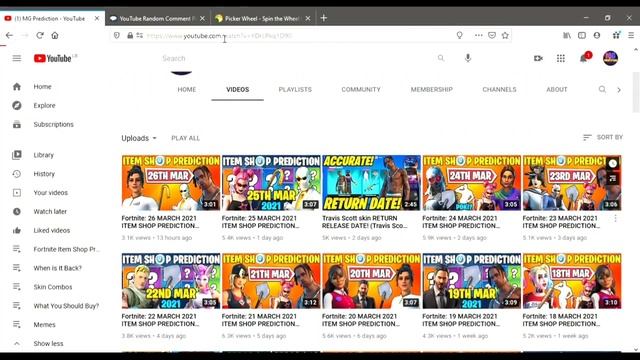The width and height of the screenshot is (640, 360).
Task: Open the COMMUNITY tab
Action: click(361, 89)
